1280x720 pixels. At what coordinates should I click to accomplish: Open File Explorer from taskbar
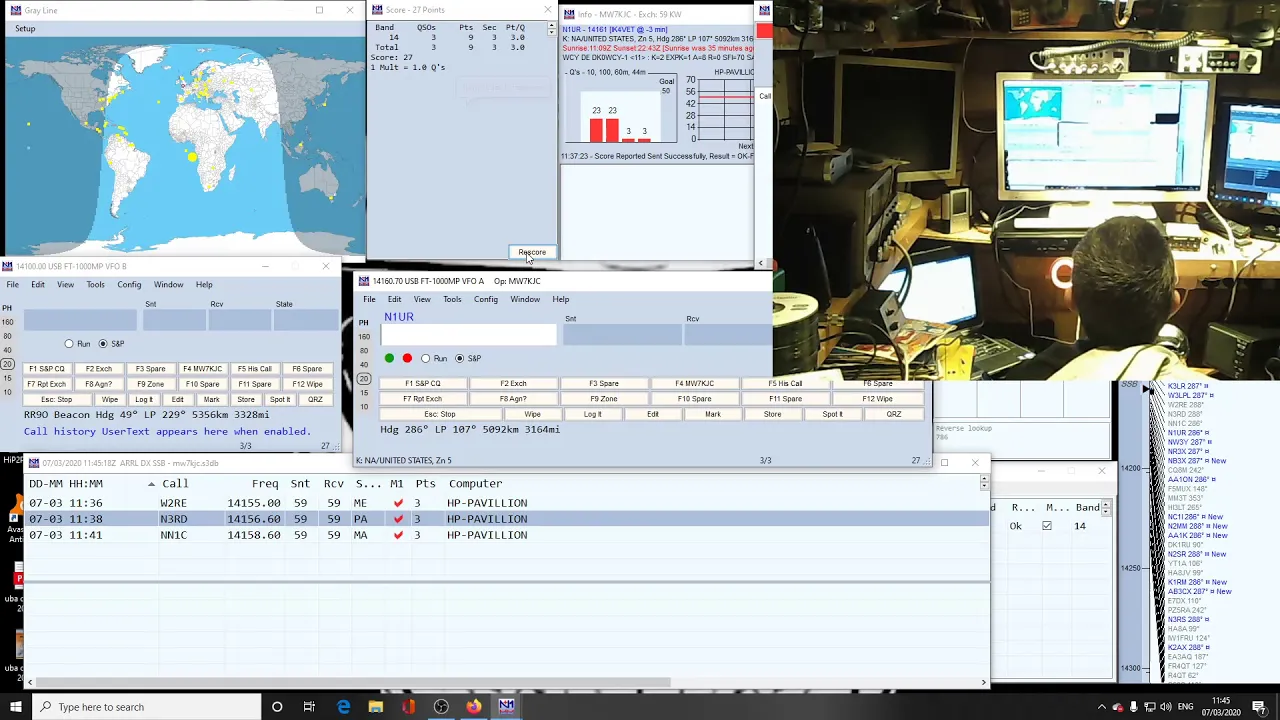tap(375, 707)
